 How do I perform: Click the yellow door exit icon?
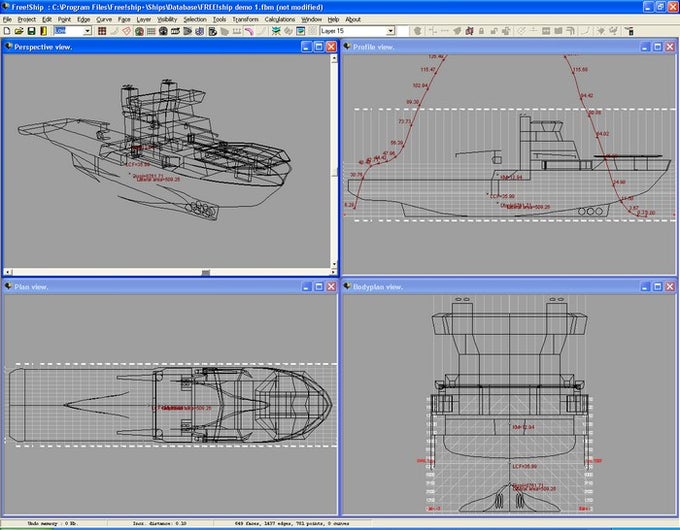coord(43,31)
